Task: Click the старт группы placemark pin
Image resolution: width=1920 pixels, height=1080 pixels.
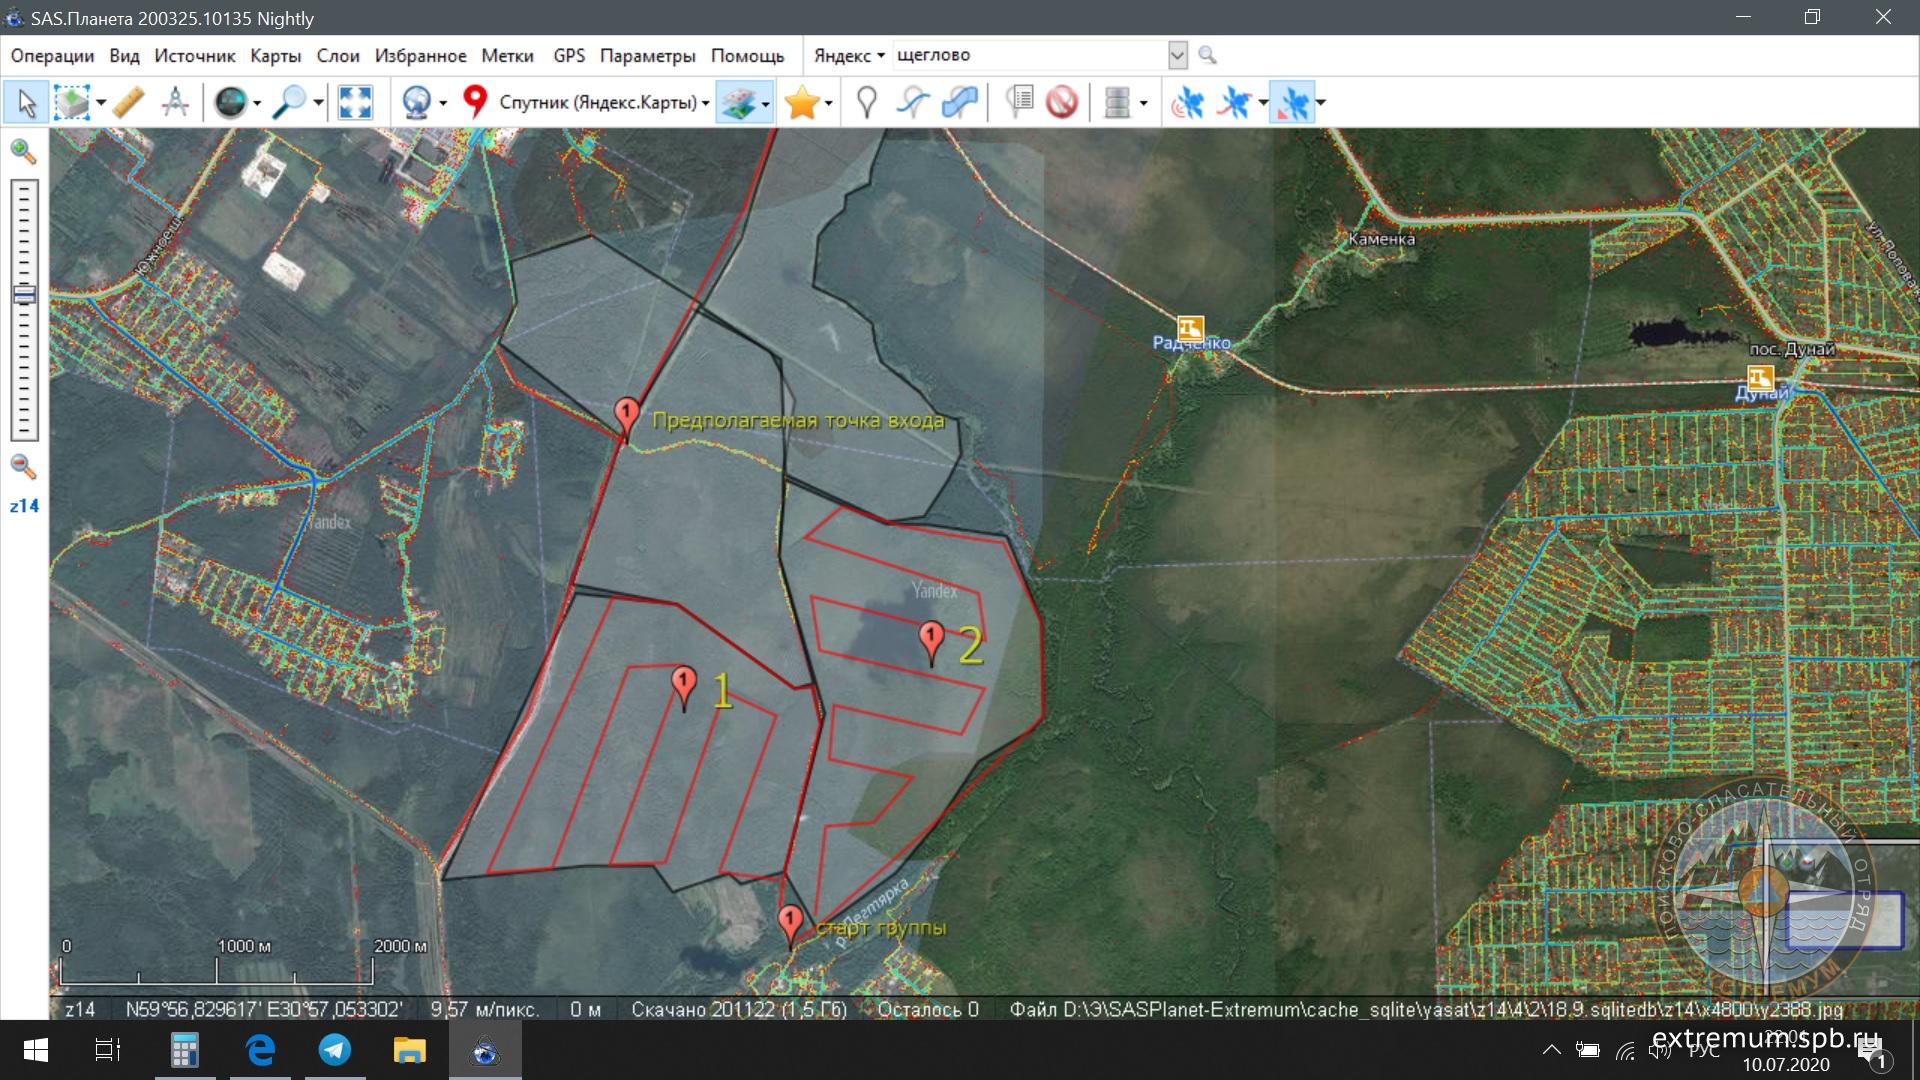Action: click(790, 926)
